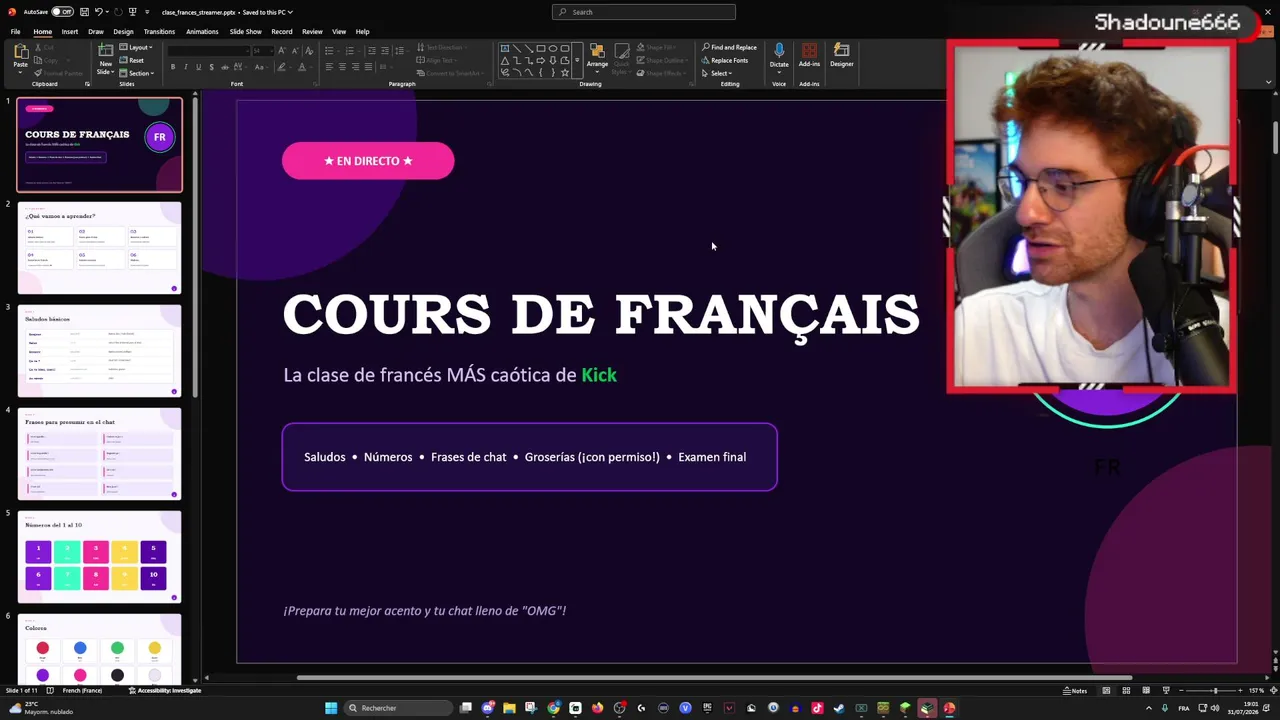Viewport: 1280px width, 720px height.
Task: Click Accessibility: Investigate in status bar
Action: 166,691
